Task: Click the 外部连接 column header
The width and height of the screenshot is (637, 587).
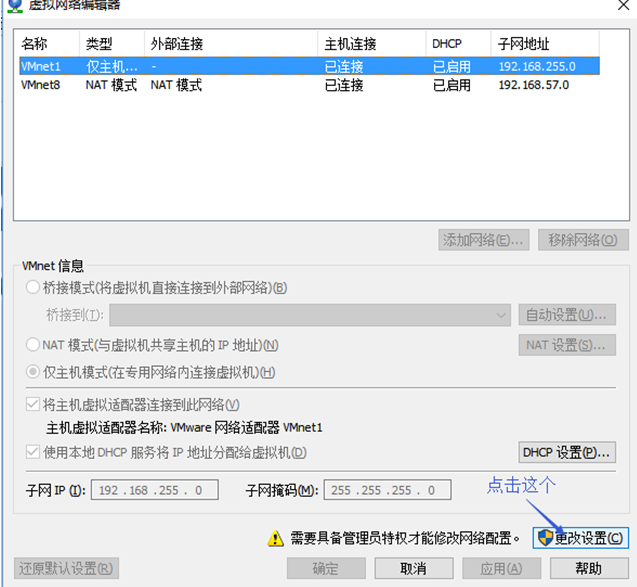Action: point(231,43)
